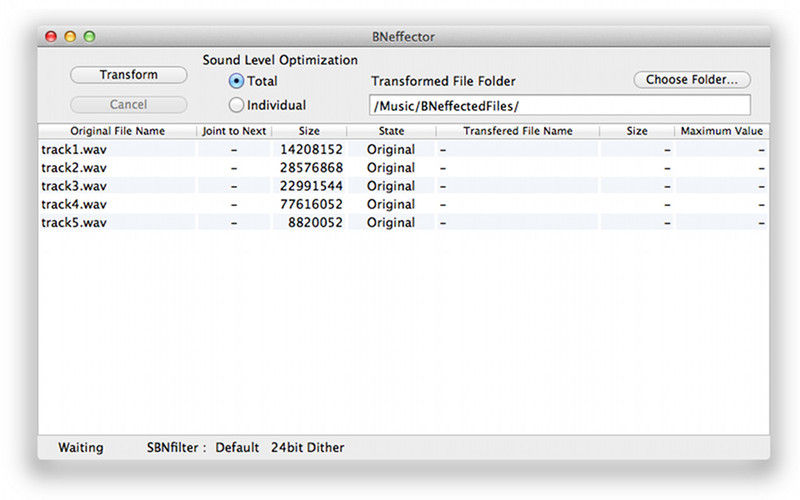Click the size value 28576868

(x=311, y=168)
